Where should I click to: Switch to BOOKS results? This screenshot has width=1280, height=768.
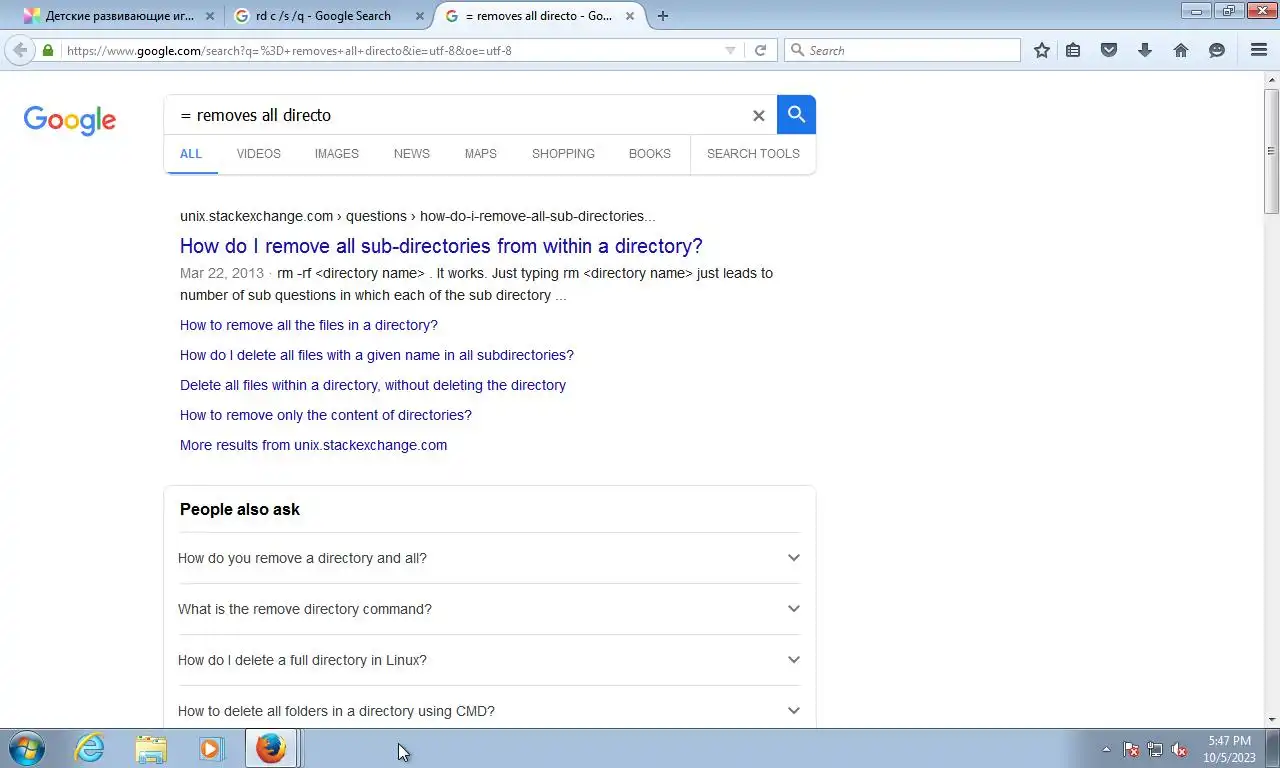coord(649,154)
